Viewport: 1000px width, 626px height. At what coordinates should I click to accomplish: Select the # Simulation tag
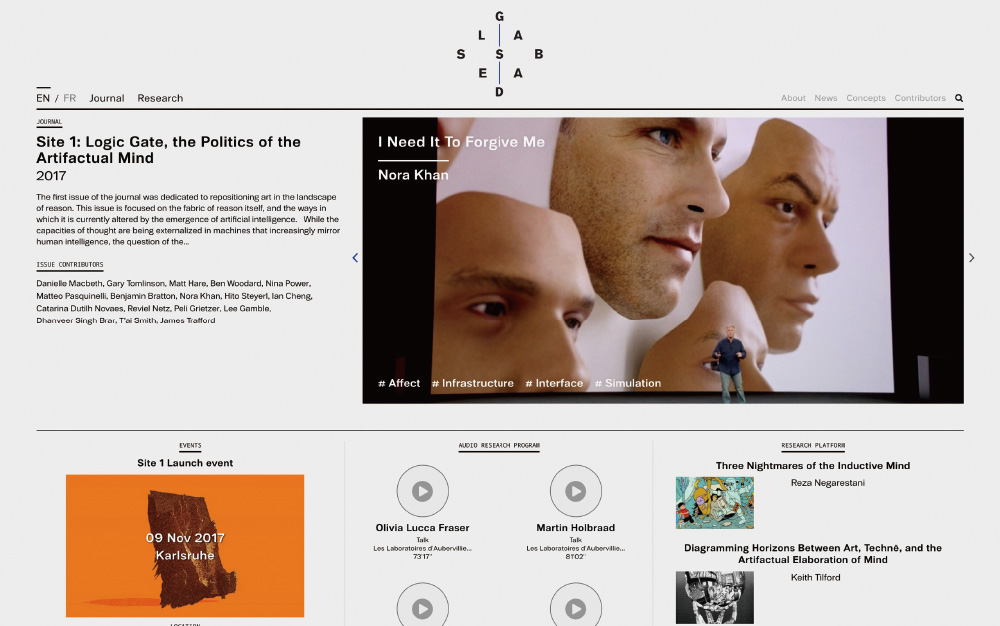click(x=628, y=383)
